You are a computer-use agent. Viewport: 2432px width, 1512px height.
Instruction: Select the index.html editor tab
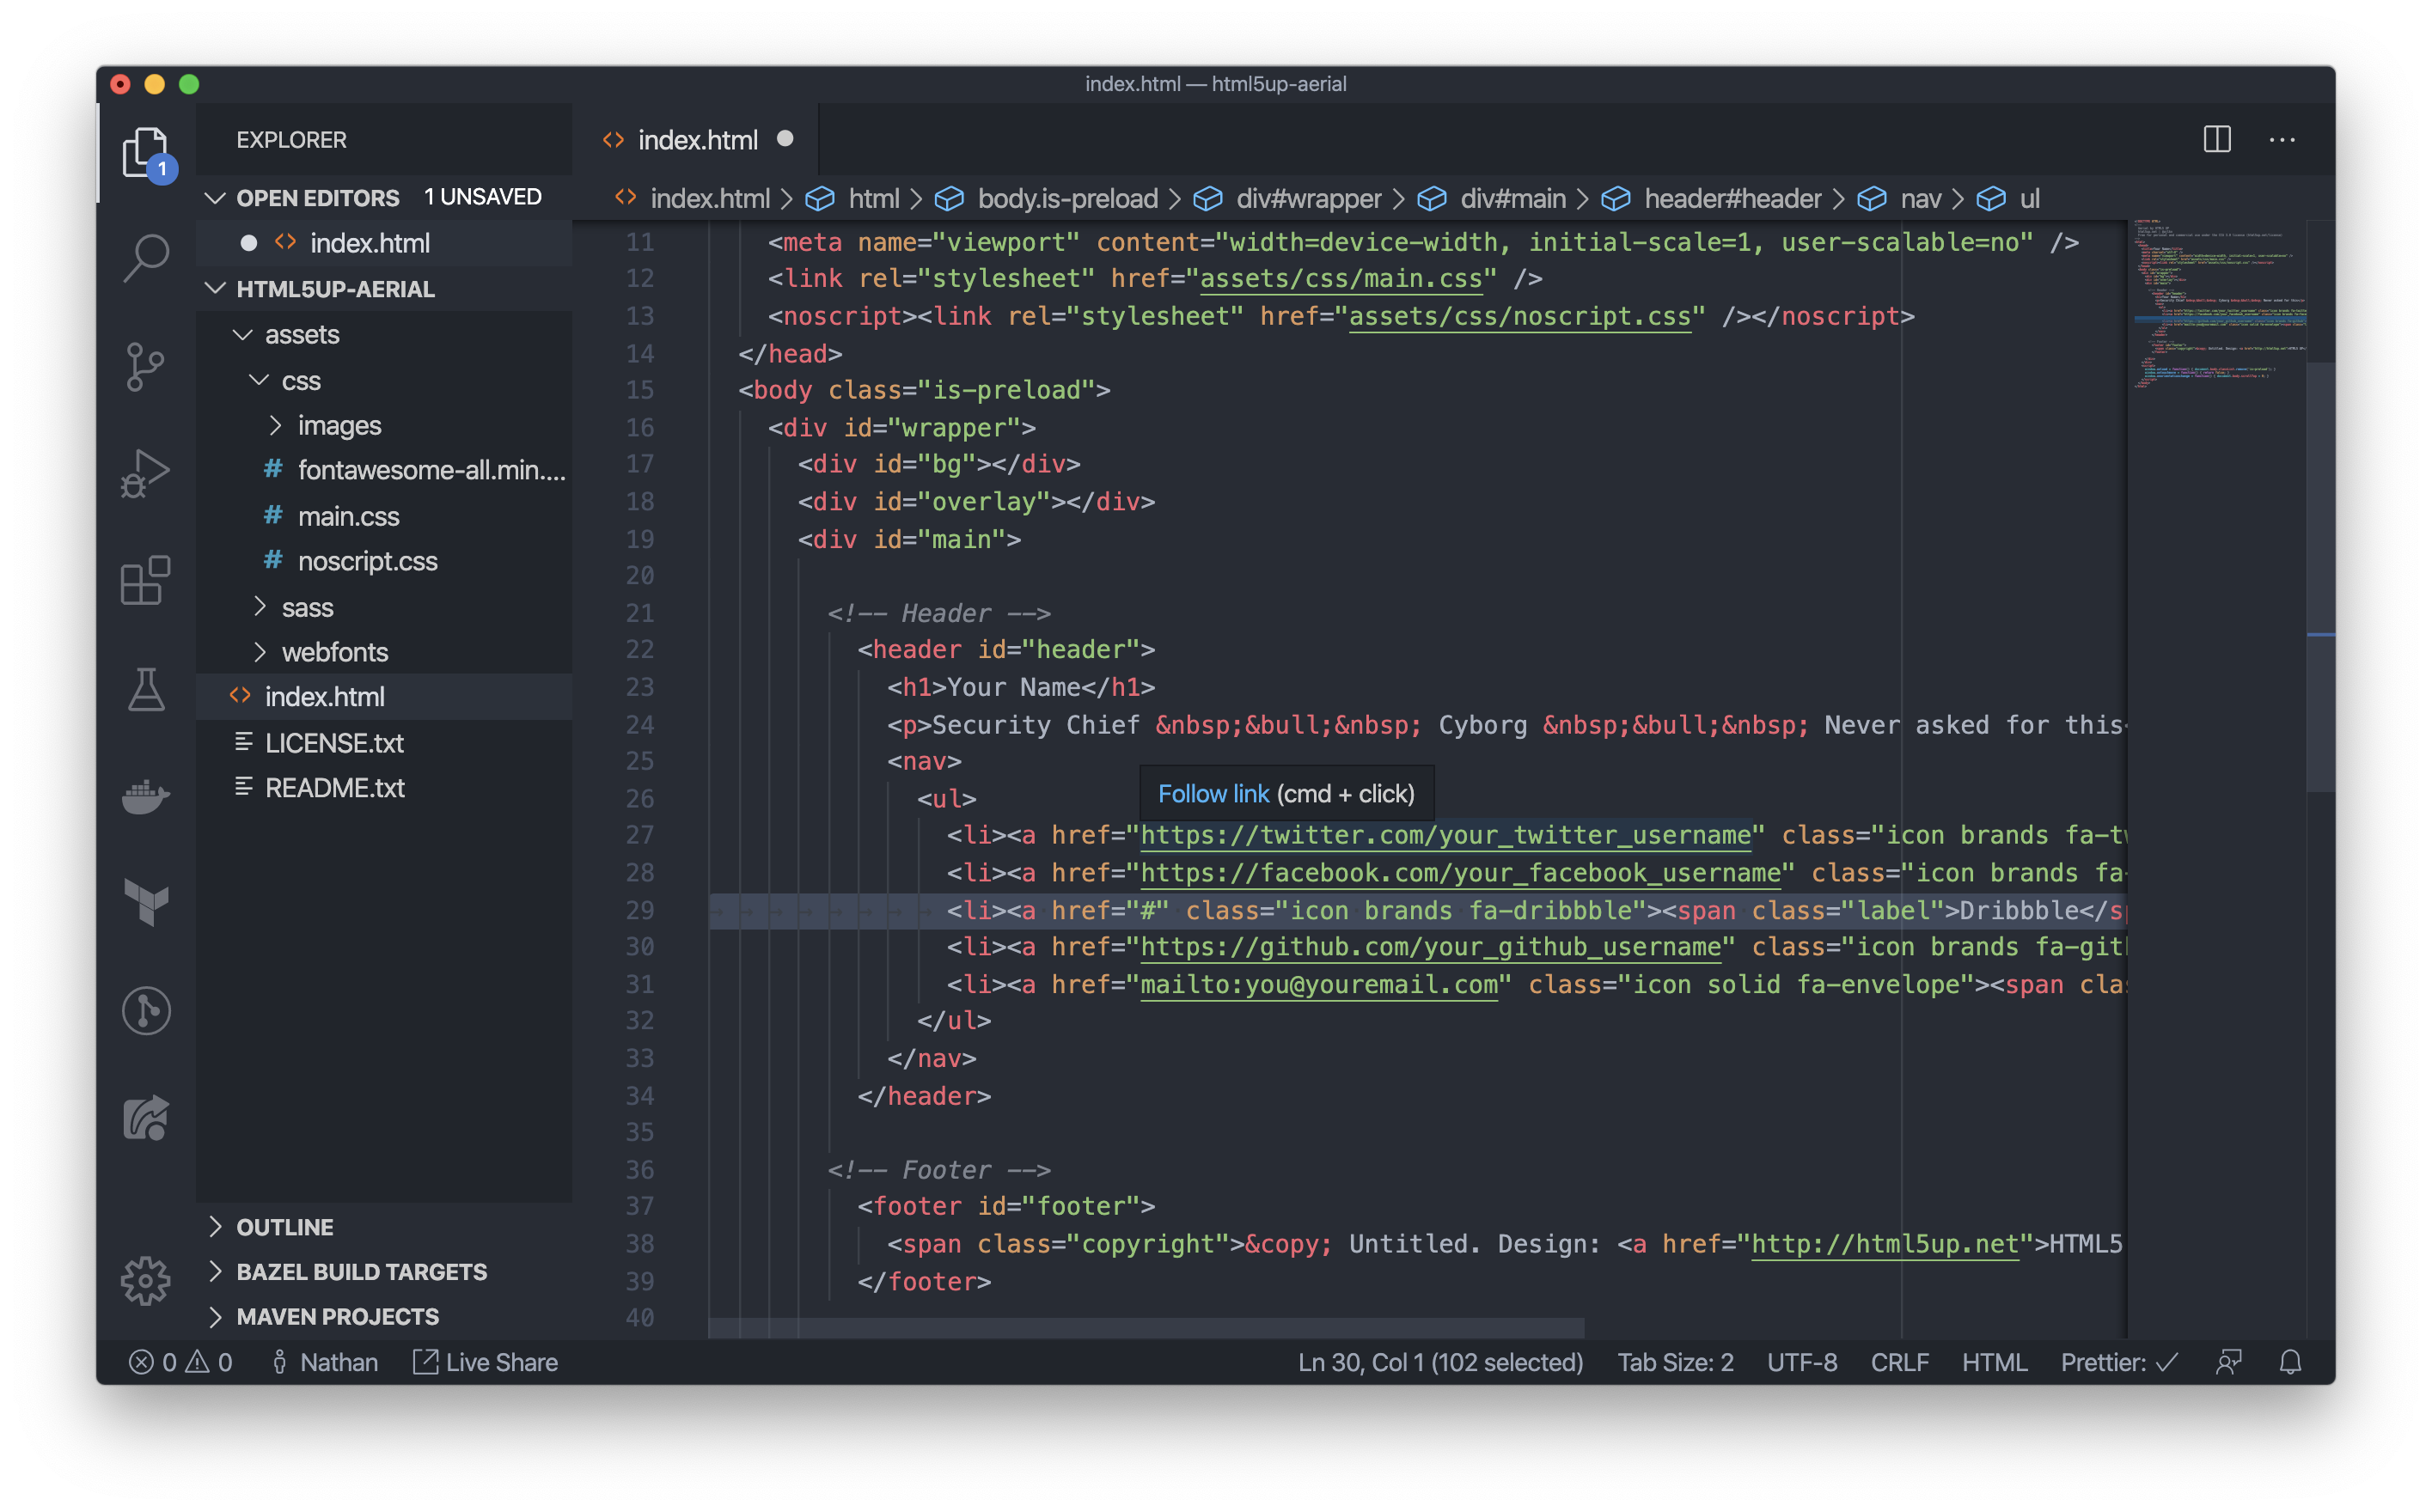coord(697,140)
